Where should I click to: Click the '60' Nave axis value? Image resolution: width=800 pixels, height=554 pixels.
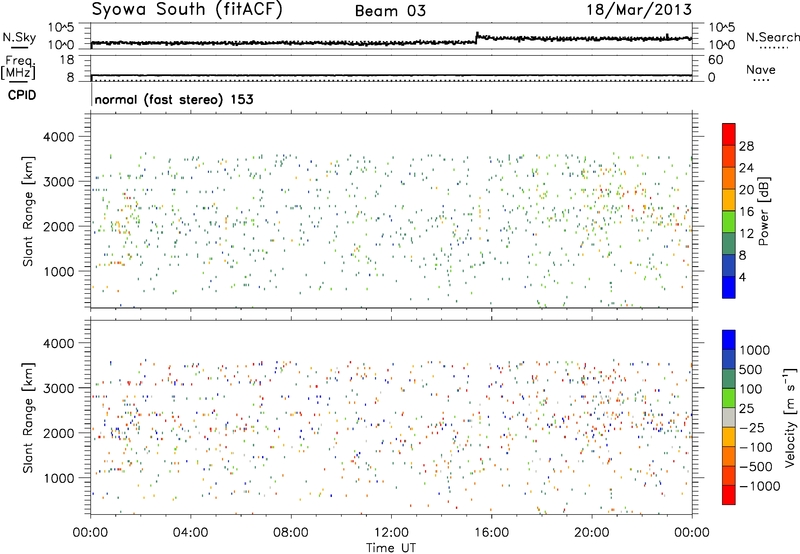(x=716, y=60)
